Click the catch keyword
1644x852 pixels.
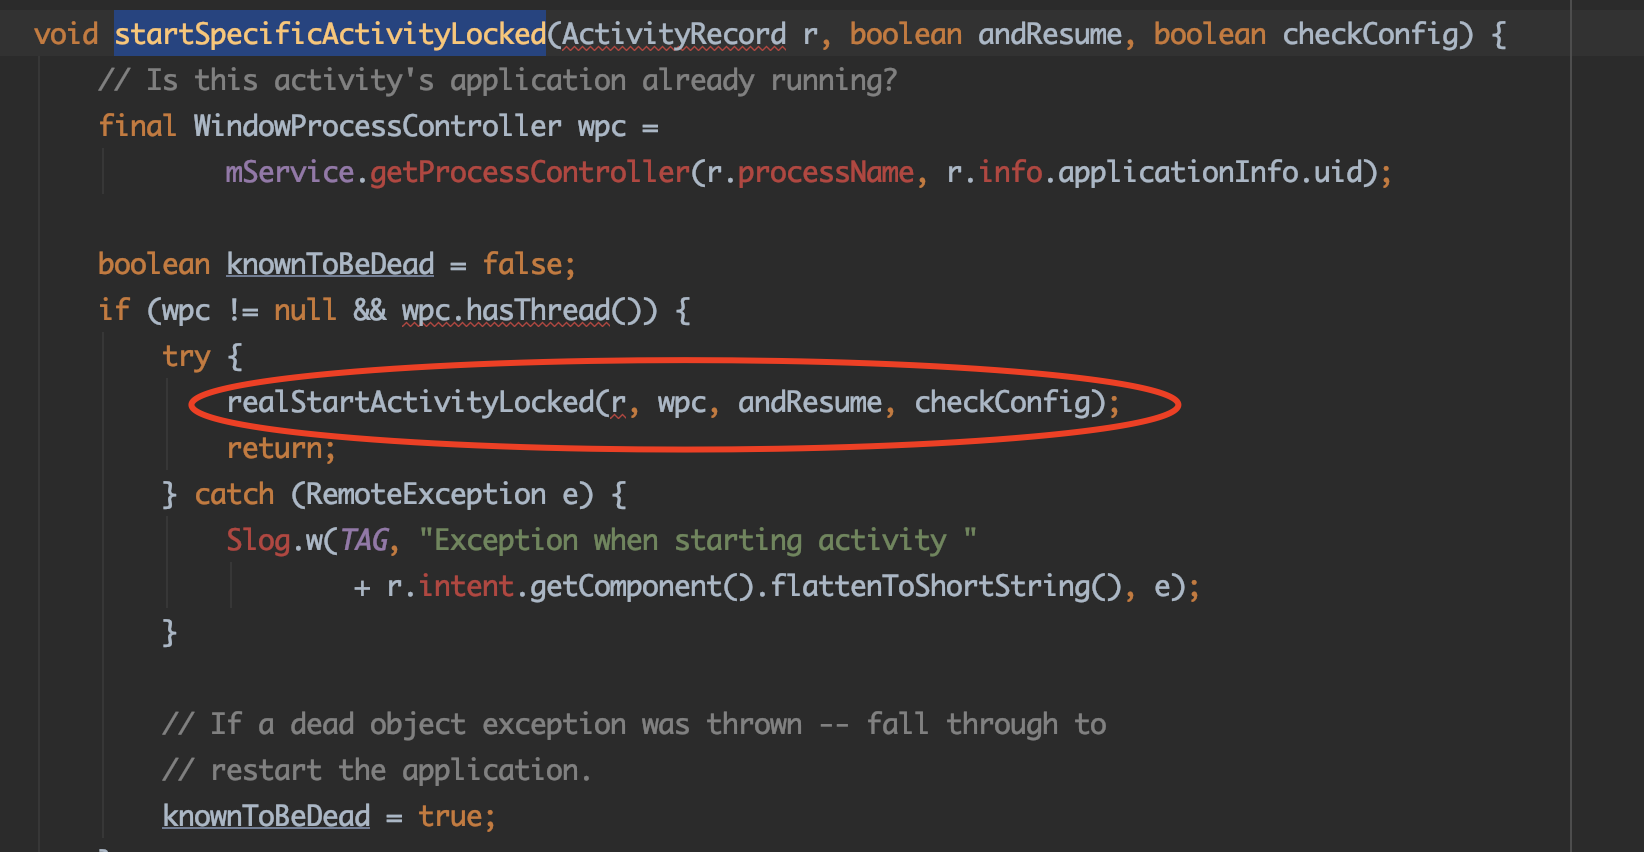click(234, 494)
